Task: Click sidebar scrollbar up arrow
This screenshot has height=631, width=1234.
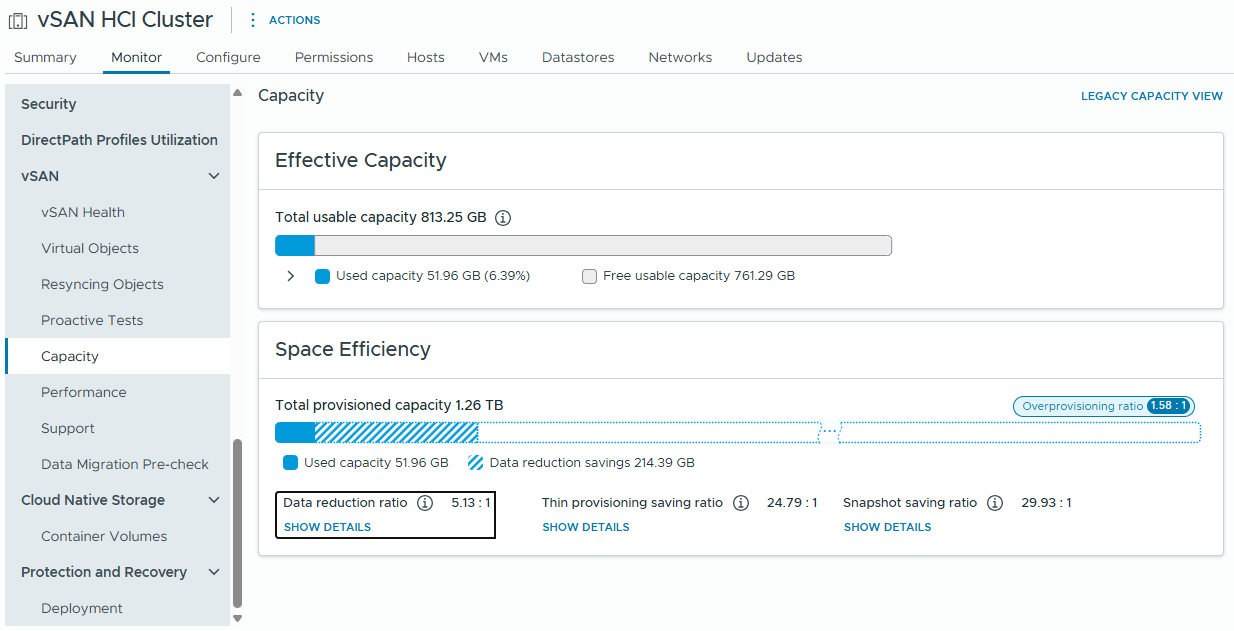Action: (237, 93)
